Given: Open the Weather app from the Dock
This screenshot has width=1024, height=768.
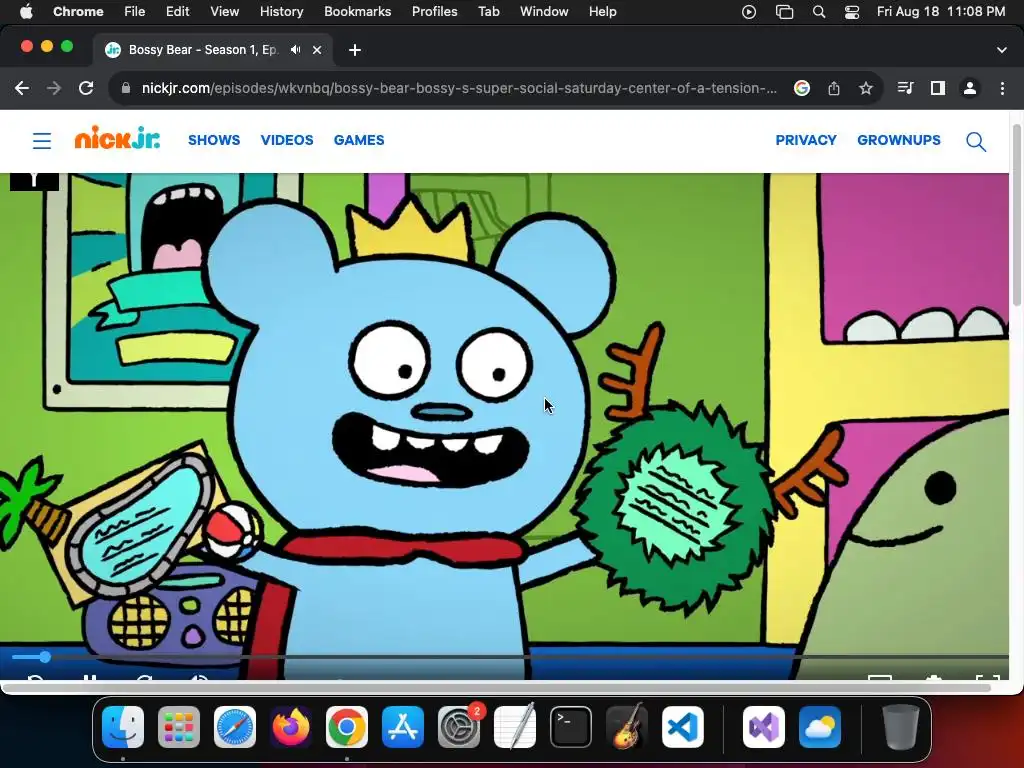Looking at the screenshot, I should tap(820, 727).
